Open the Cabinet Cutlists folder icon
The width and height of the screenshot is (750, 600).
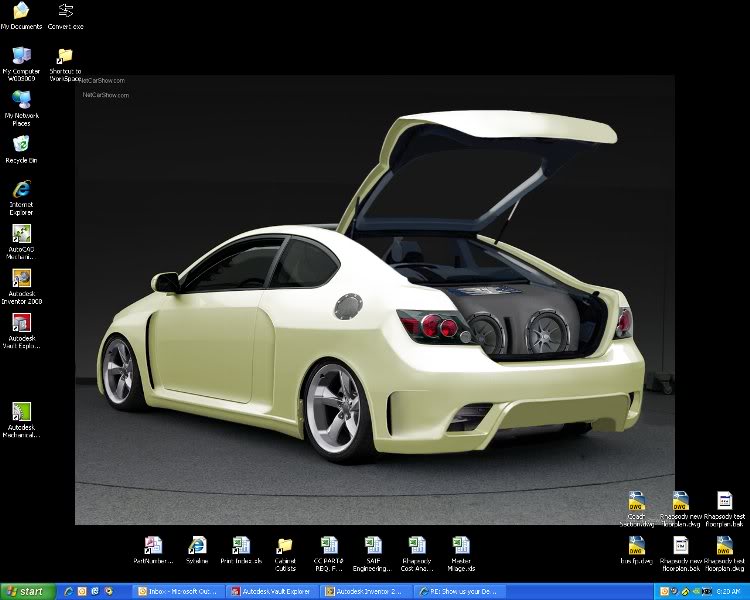click(x=285, y=554)
